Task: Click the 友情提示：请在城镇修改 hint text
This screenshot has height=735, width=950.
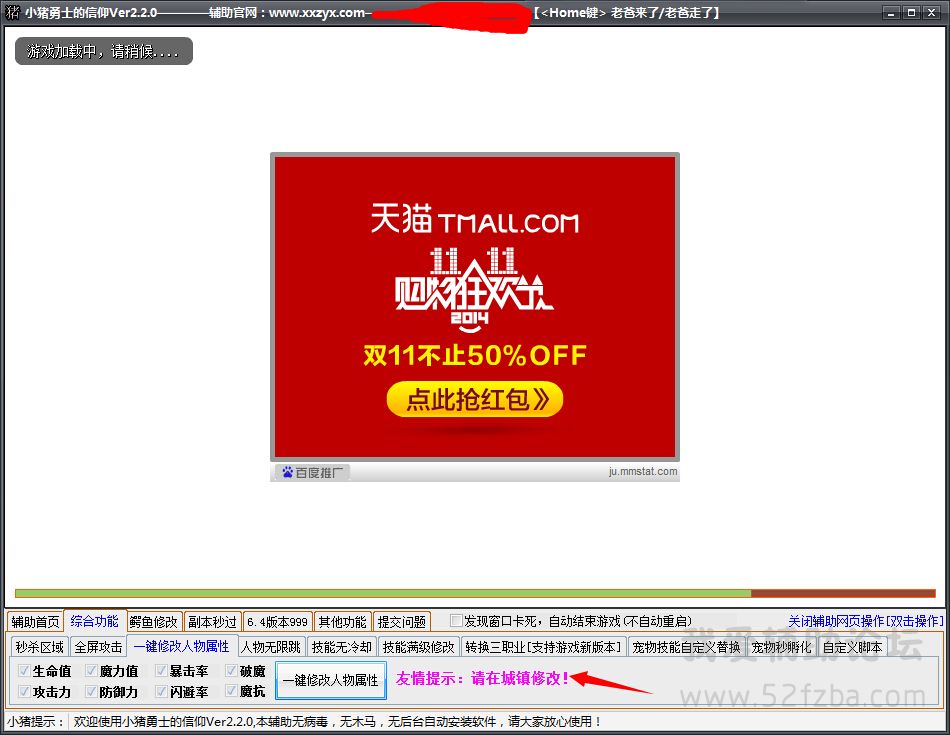Action: (x=482, y=678)
